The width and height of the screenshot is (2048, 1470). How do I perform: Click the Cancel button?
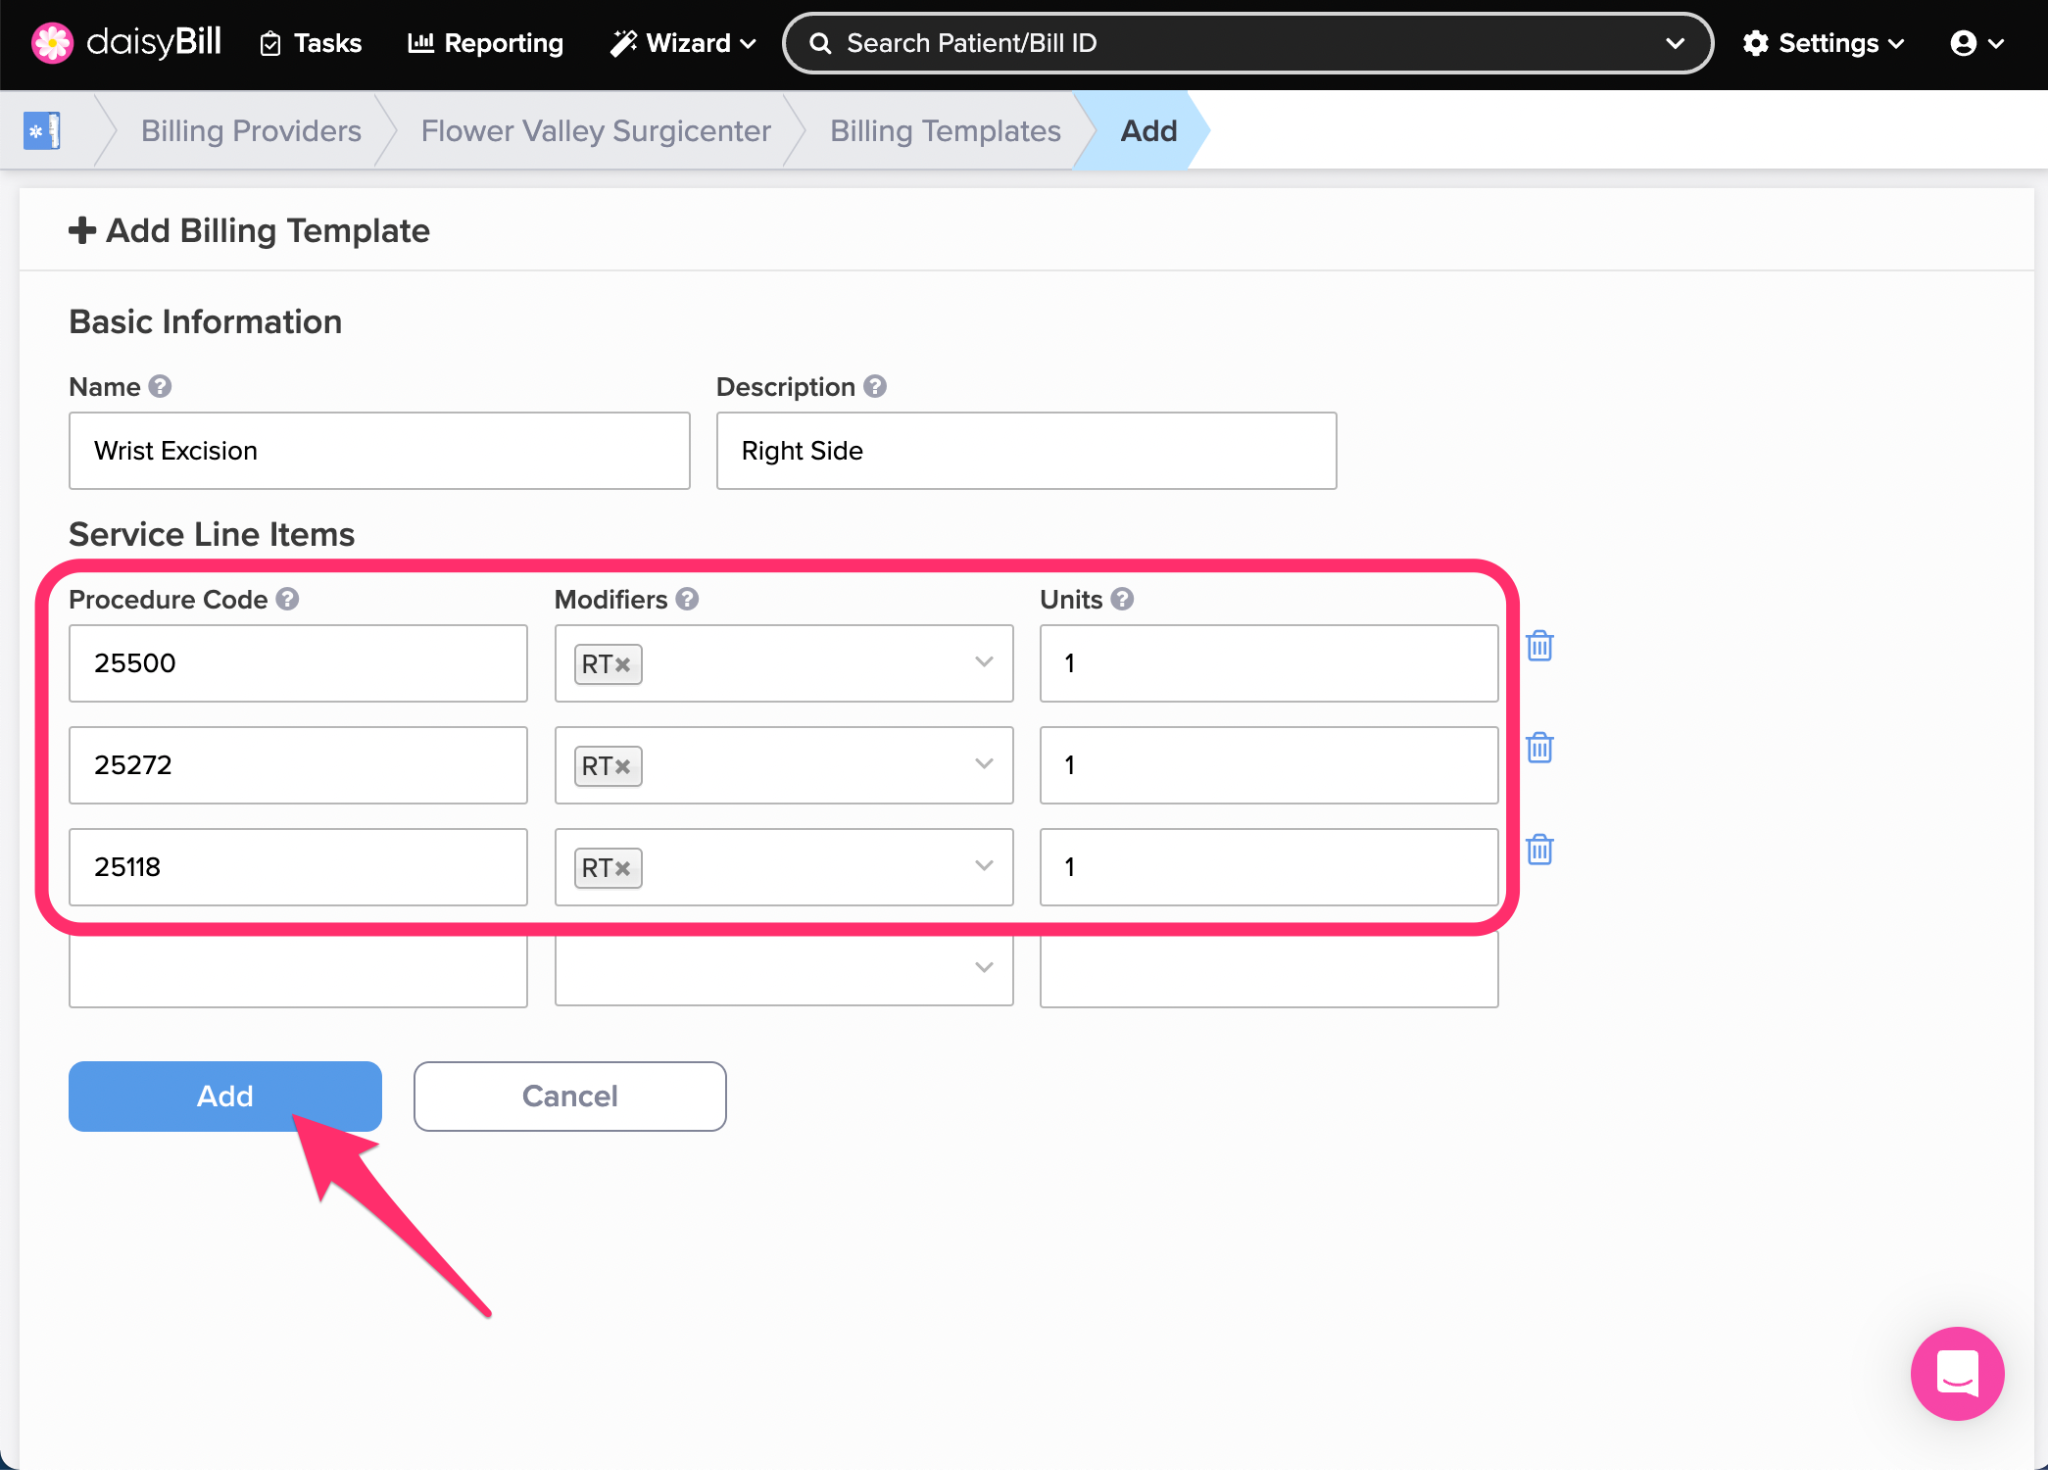(x=570, y=1096)
